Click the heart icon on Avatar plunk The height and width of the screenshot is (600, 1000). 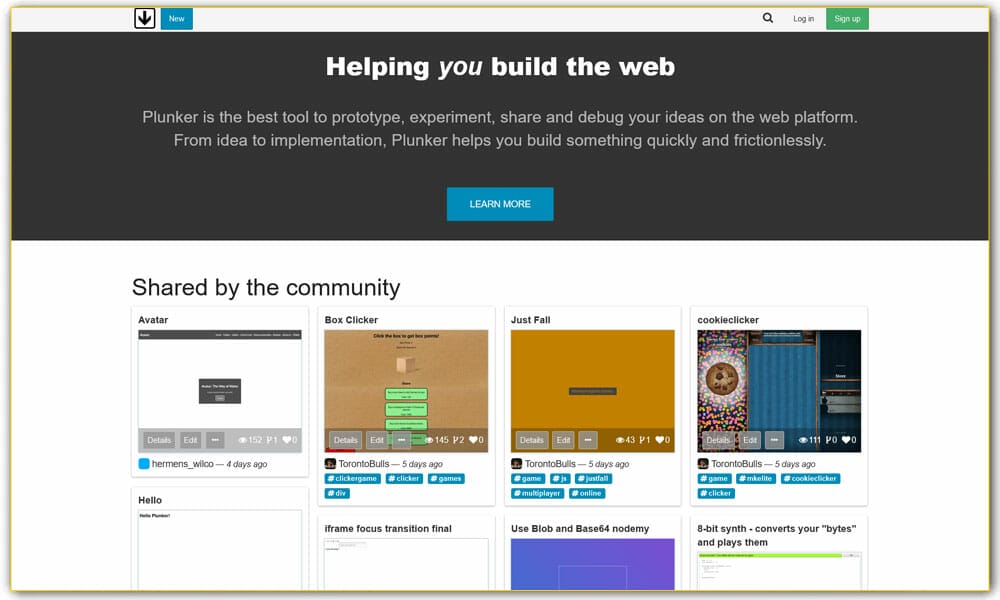[287, 440]
